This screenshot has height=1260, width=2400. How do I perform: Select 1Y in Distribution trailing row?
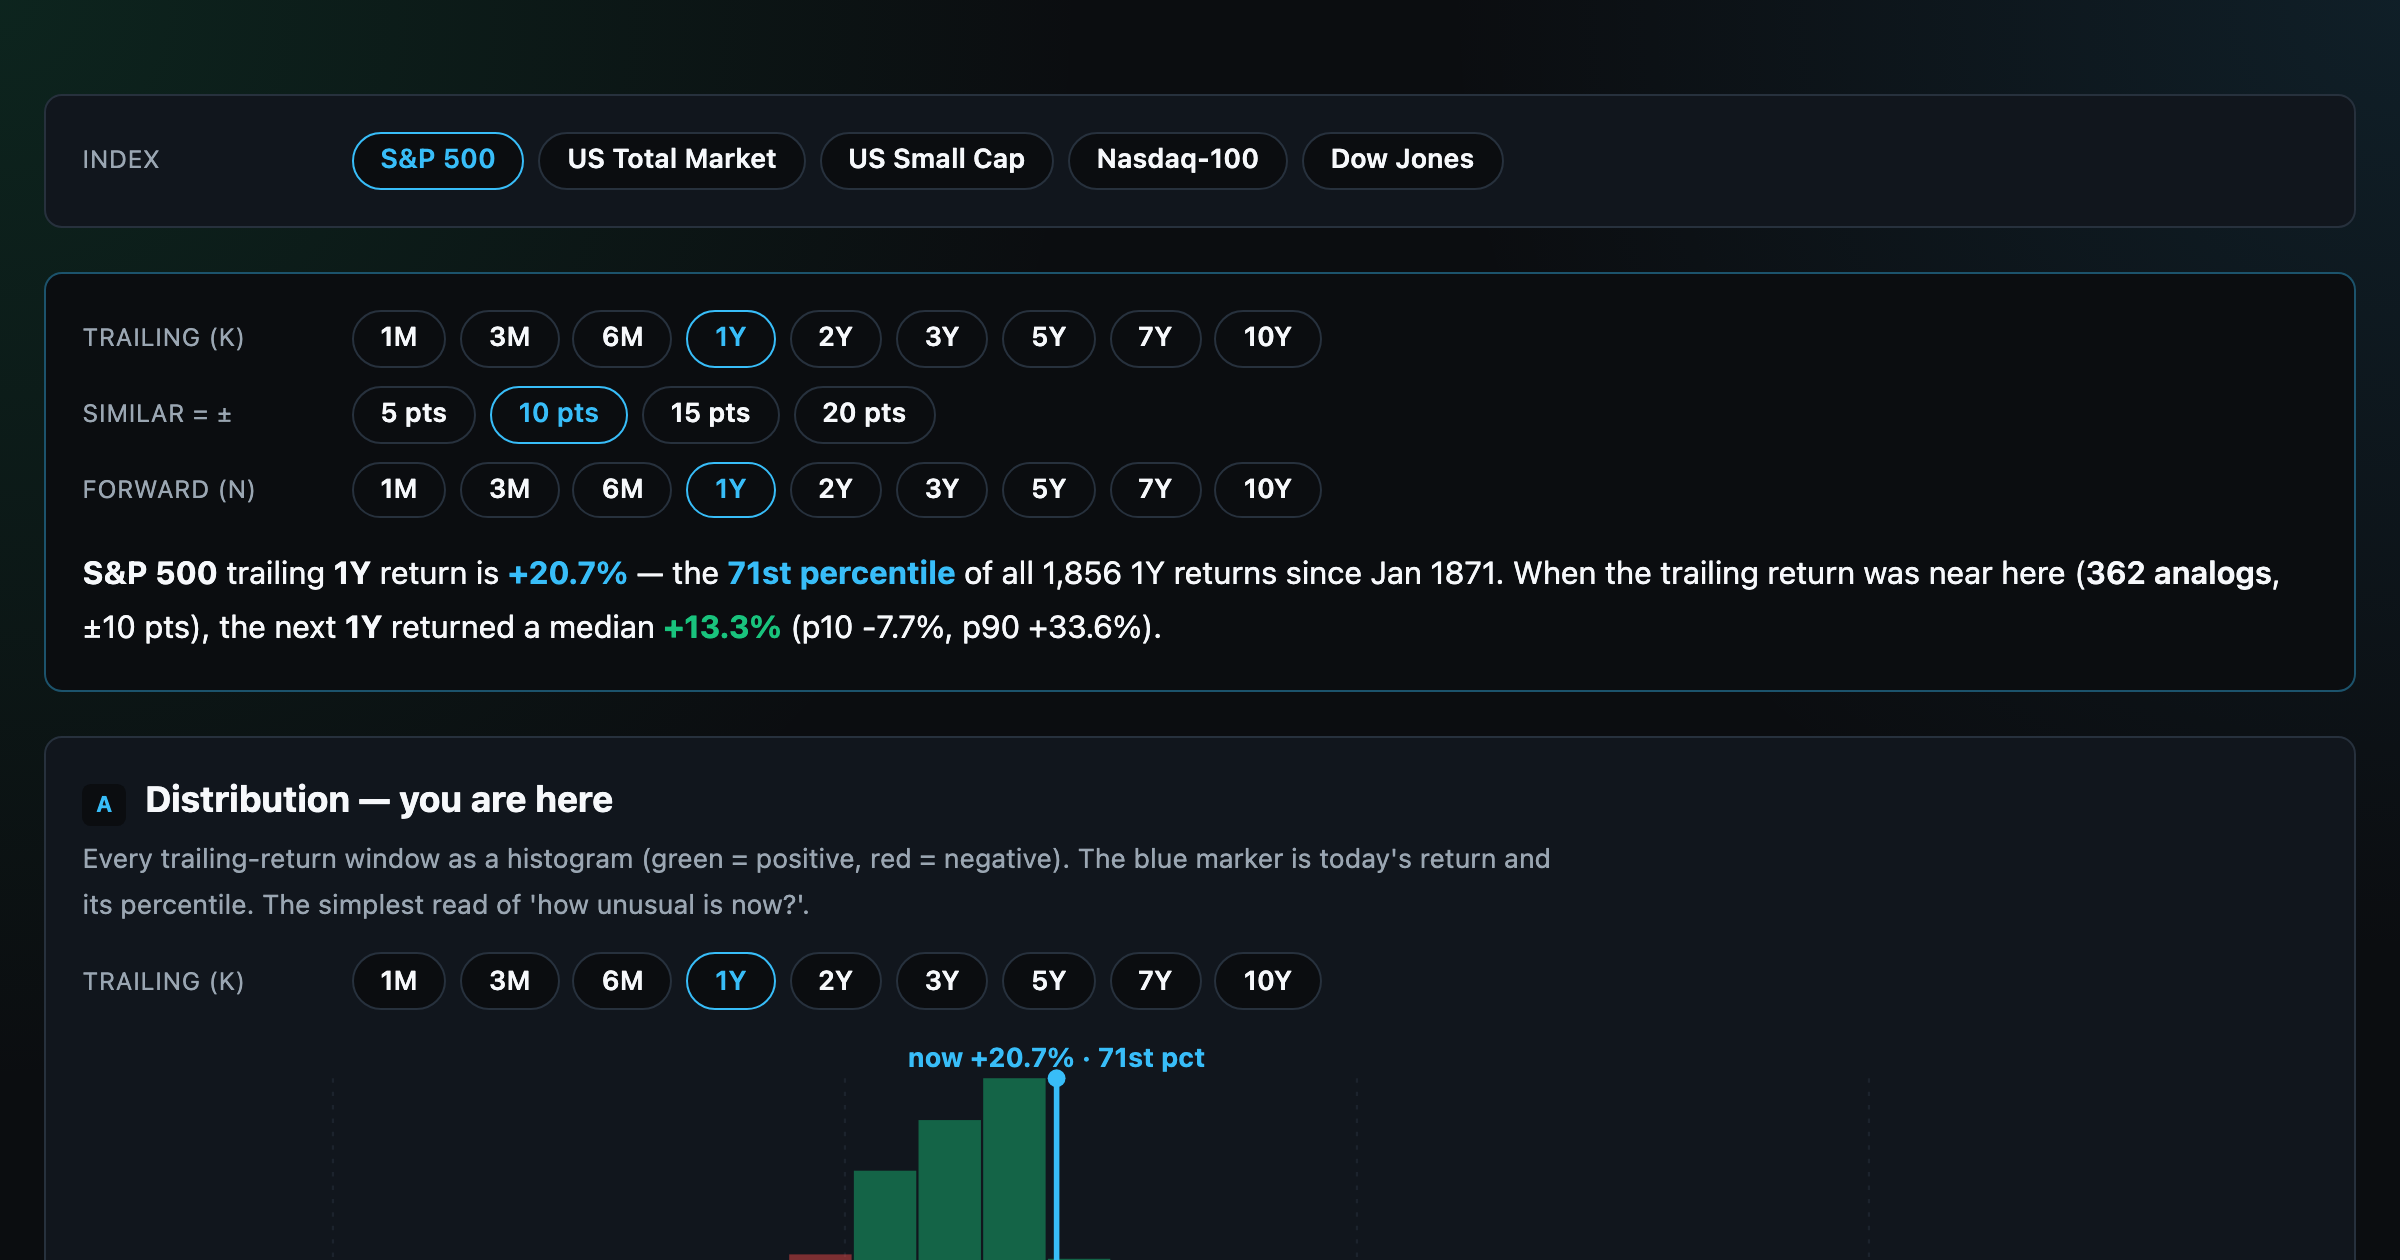pyautogui.click(x=730, y=981)
